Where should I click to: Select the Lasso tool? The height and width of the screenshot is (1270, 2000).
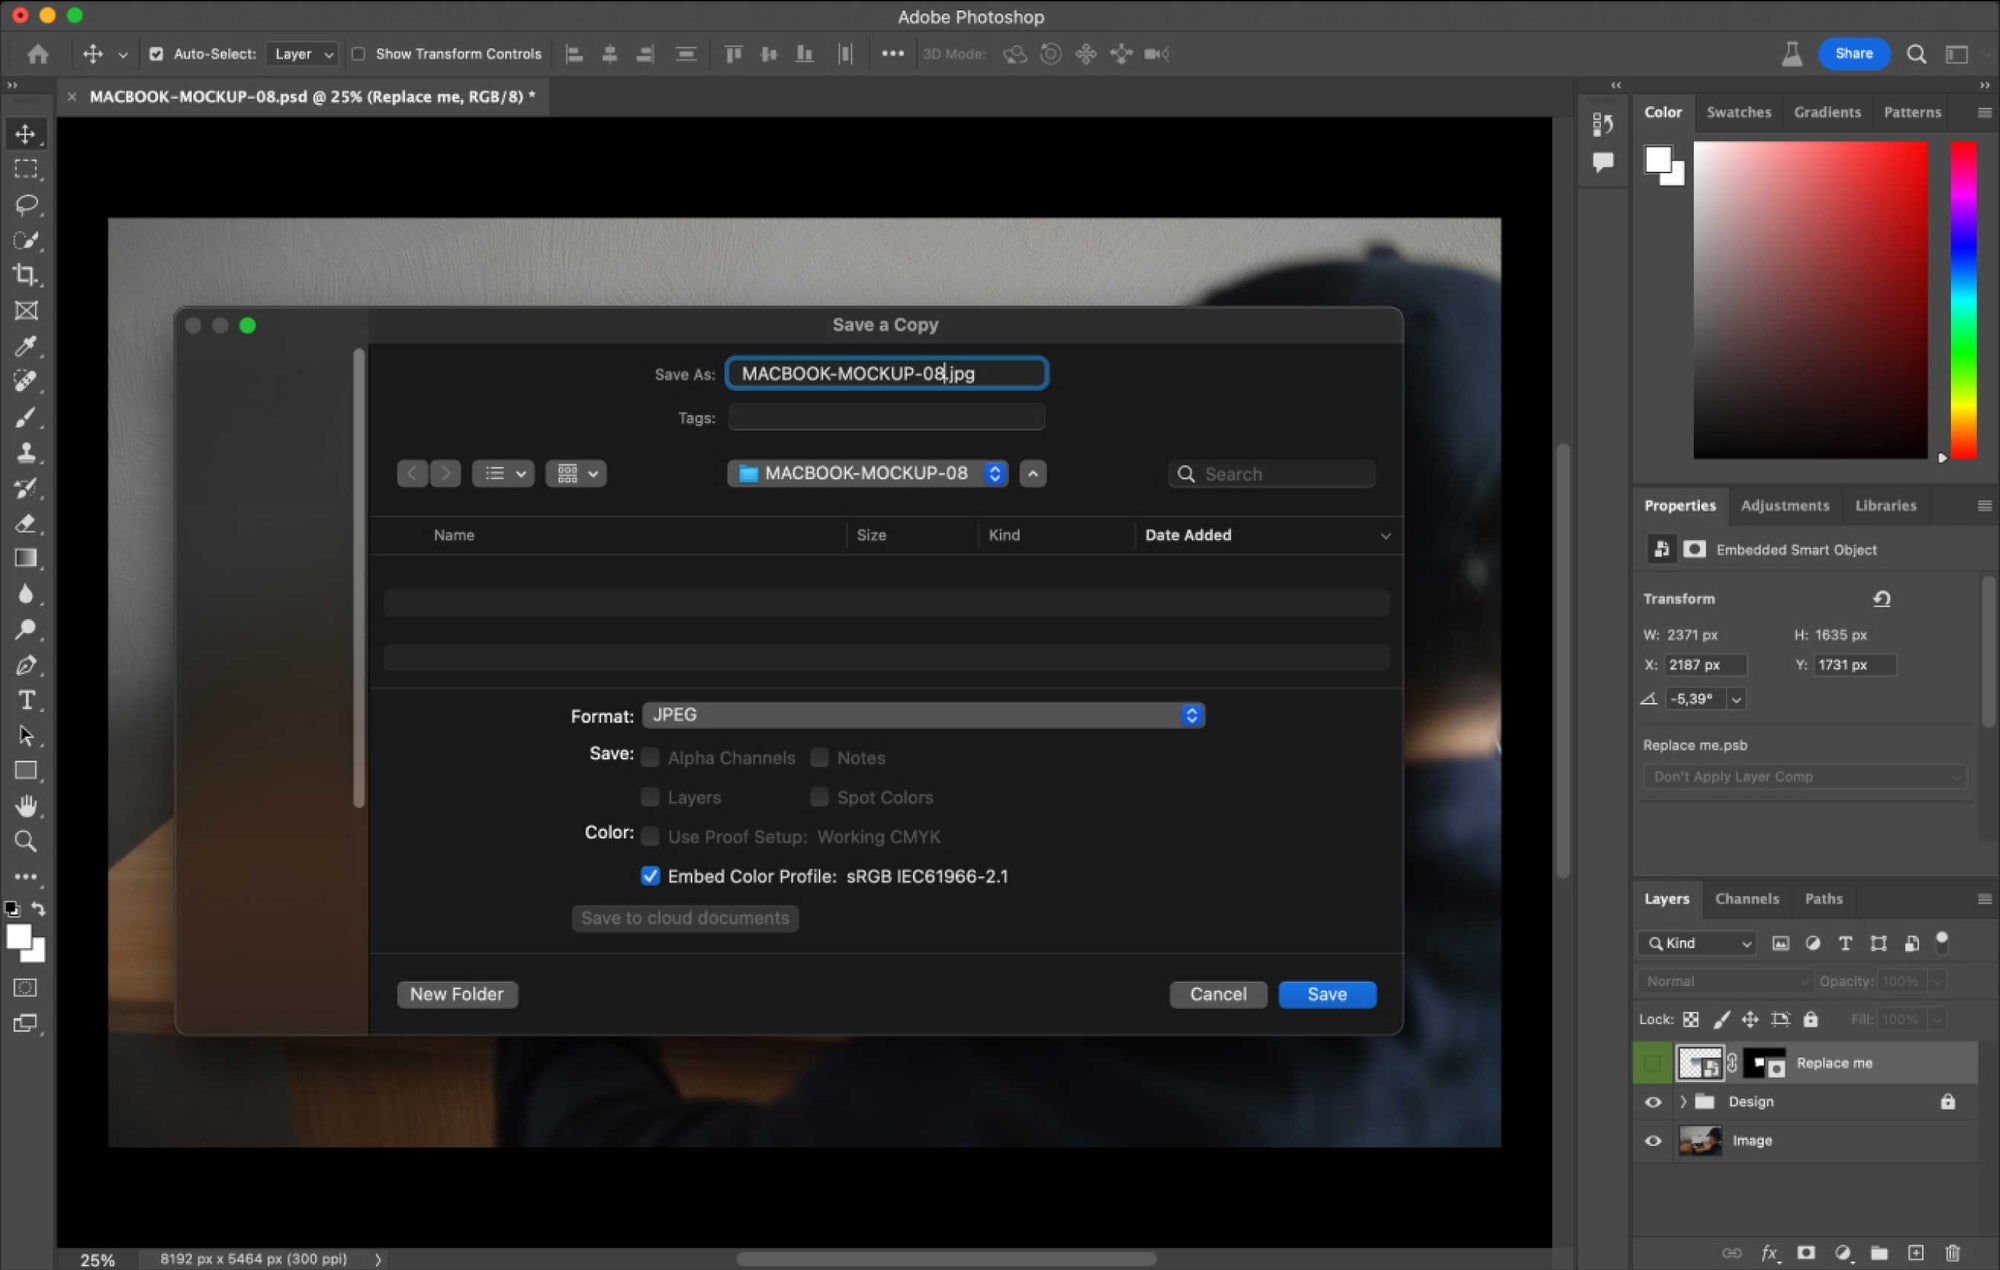tap(26, 205)
